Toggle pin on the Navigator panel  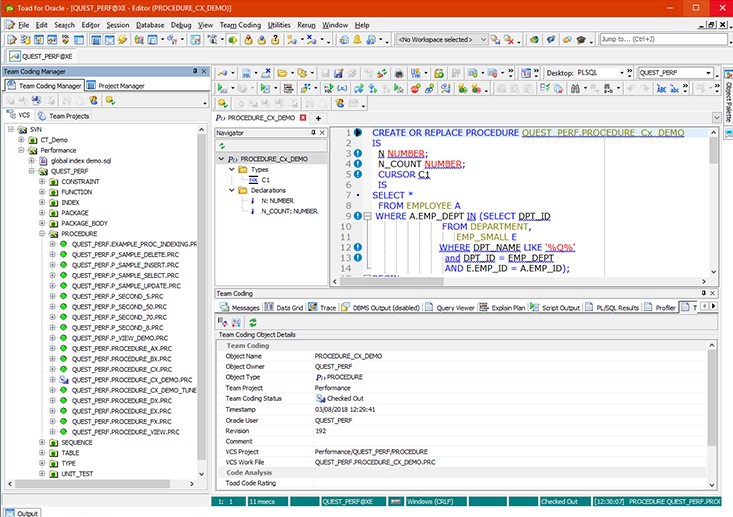click(x=313, y=133)
